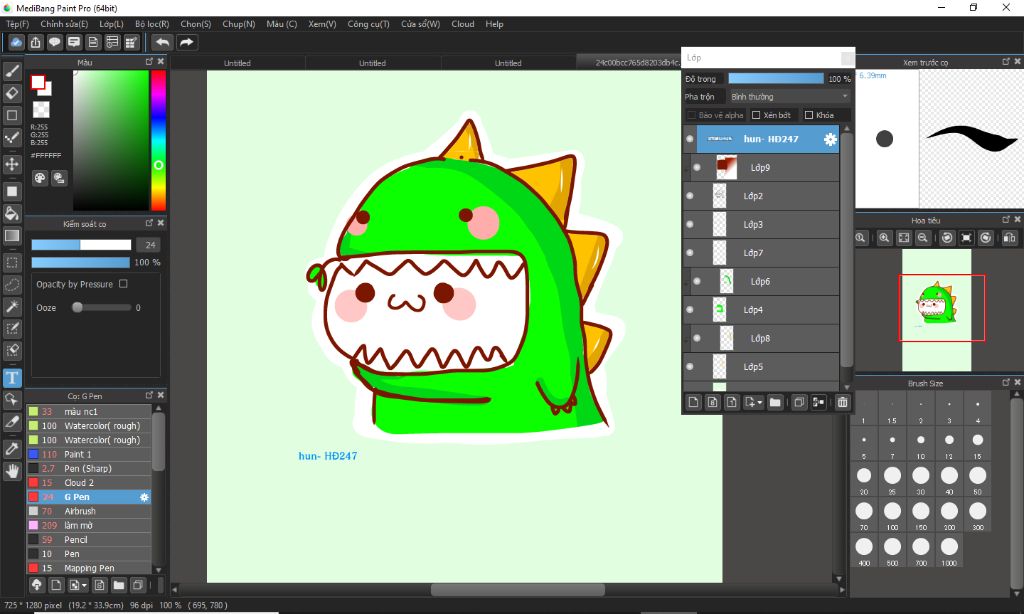The width and height of the screenshot is (1024, 614).
Task: Hide the Lớp2 layer
Action: pyautogui.click(x=690, y=196)
